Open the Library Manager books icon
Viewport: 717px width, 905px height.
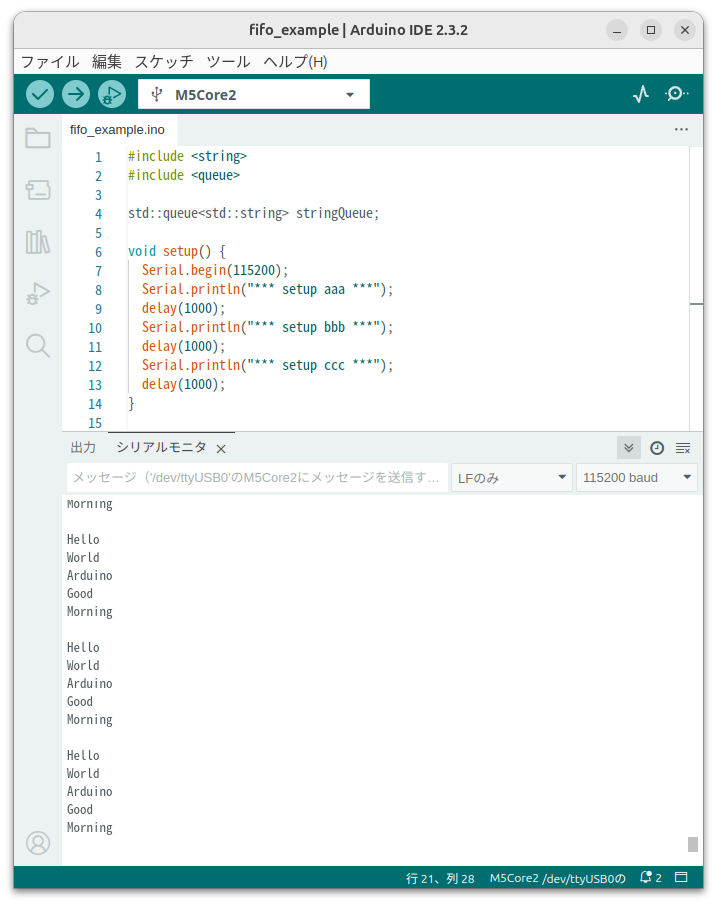tap(38, 242)
